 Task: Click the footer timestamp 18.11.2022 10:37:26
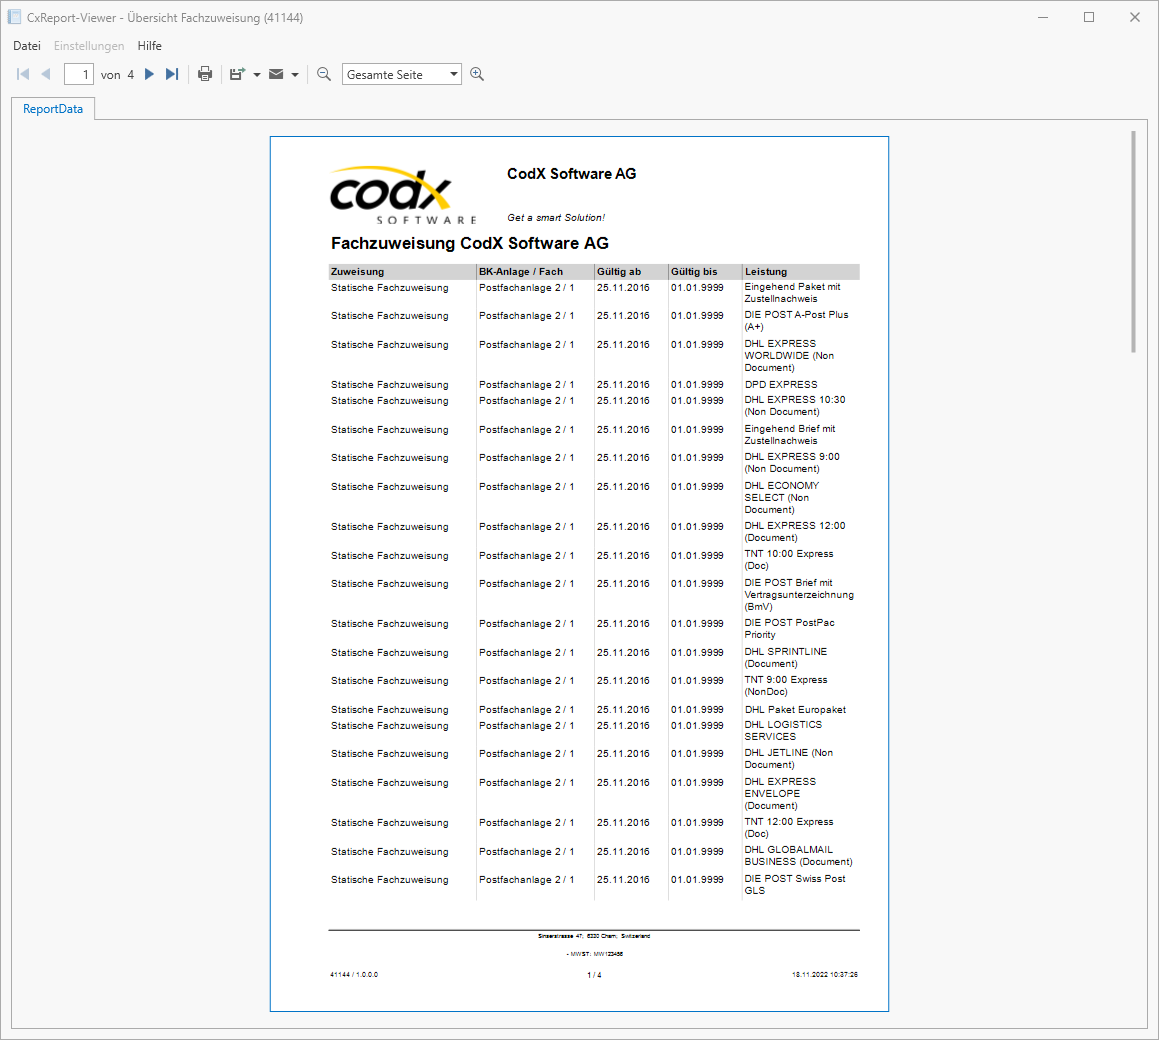pyautogui.click(x=825, y=974)
